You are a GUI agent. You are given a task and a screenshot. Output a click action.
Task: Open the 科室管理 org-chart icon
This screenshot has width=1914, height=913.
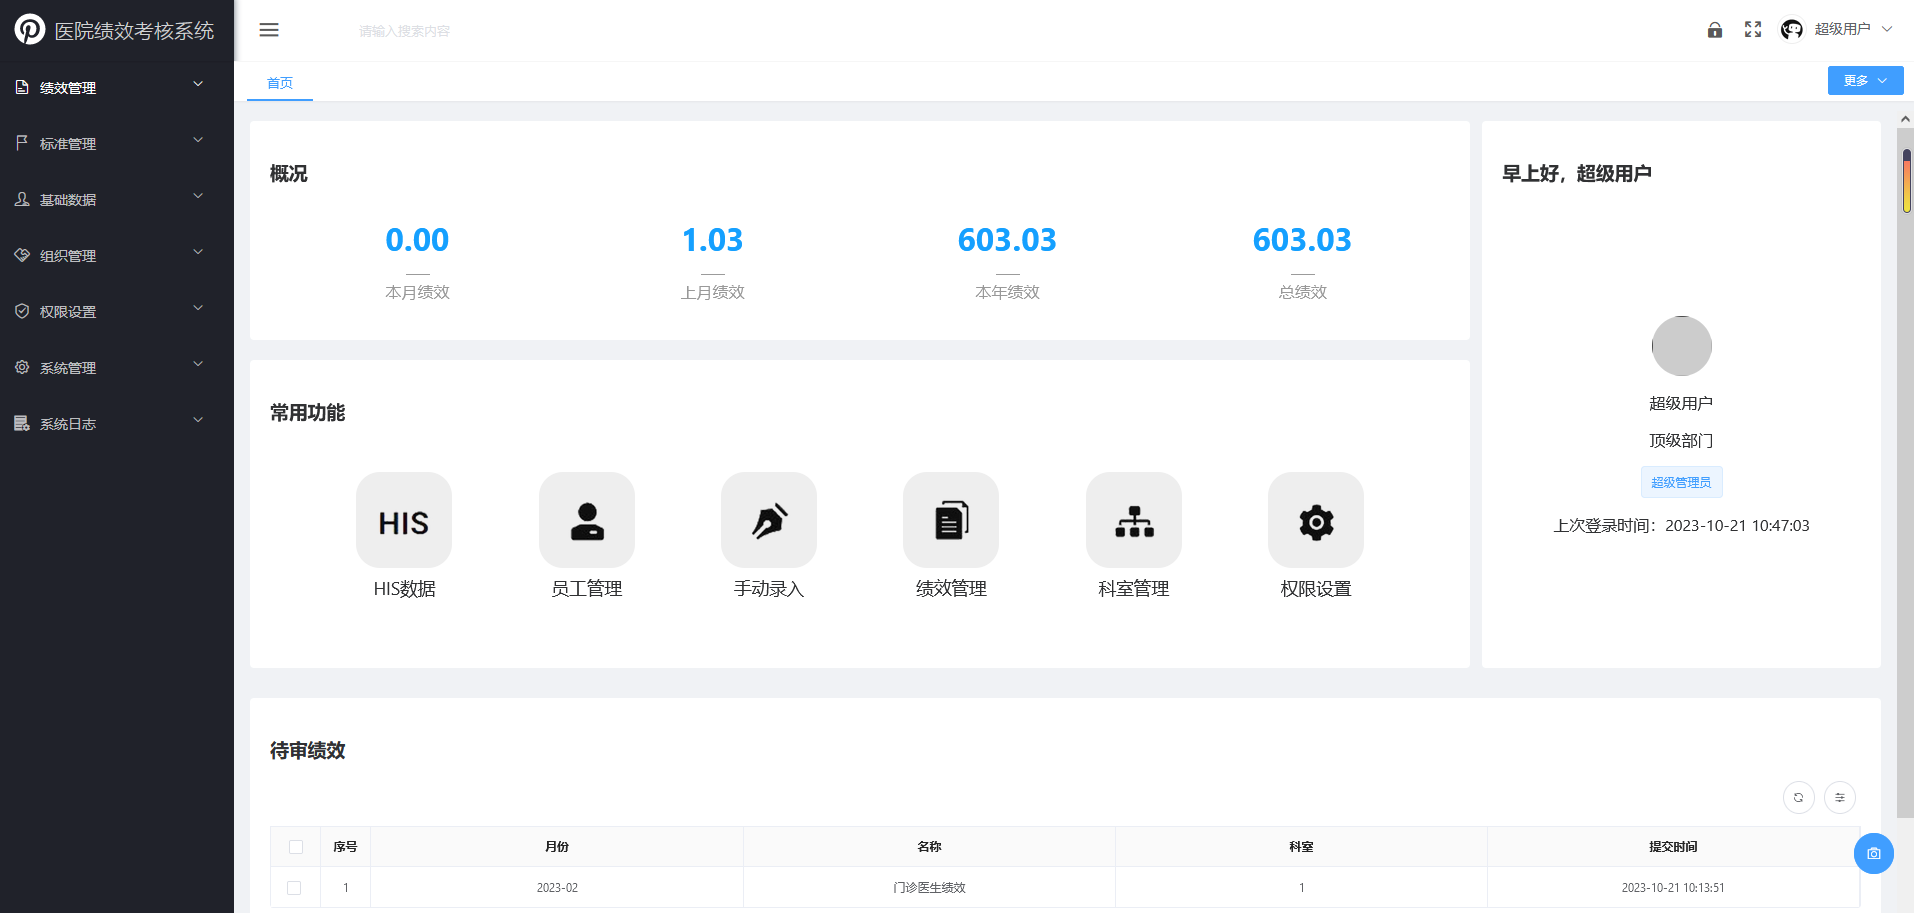[x=1134, y=520]
